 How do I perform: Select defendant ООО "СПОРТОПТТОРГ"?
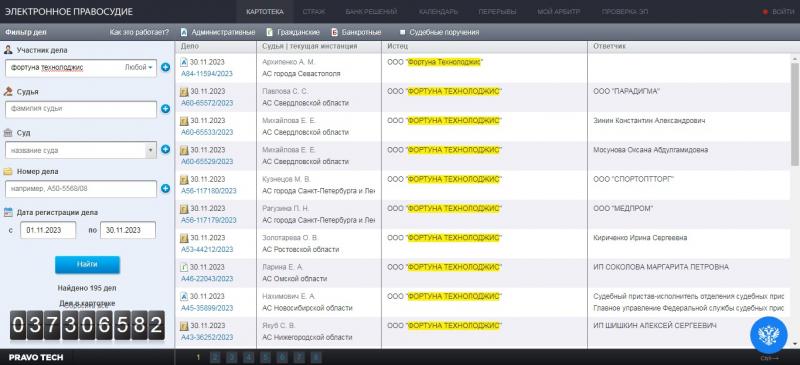tap(633, 179)
